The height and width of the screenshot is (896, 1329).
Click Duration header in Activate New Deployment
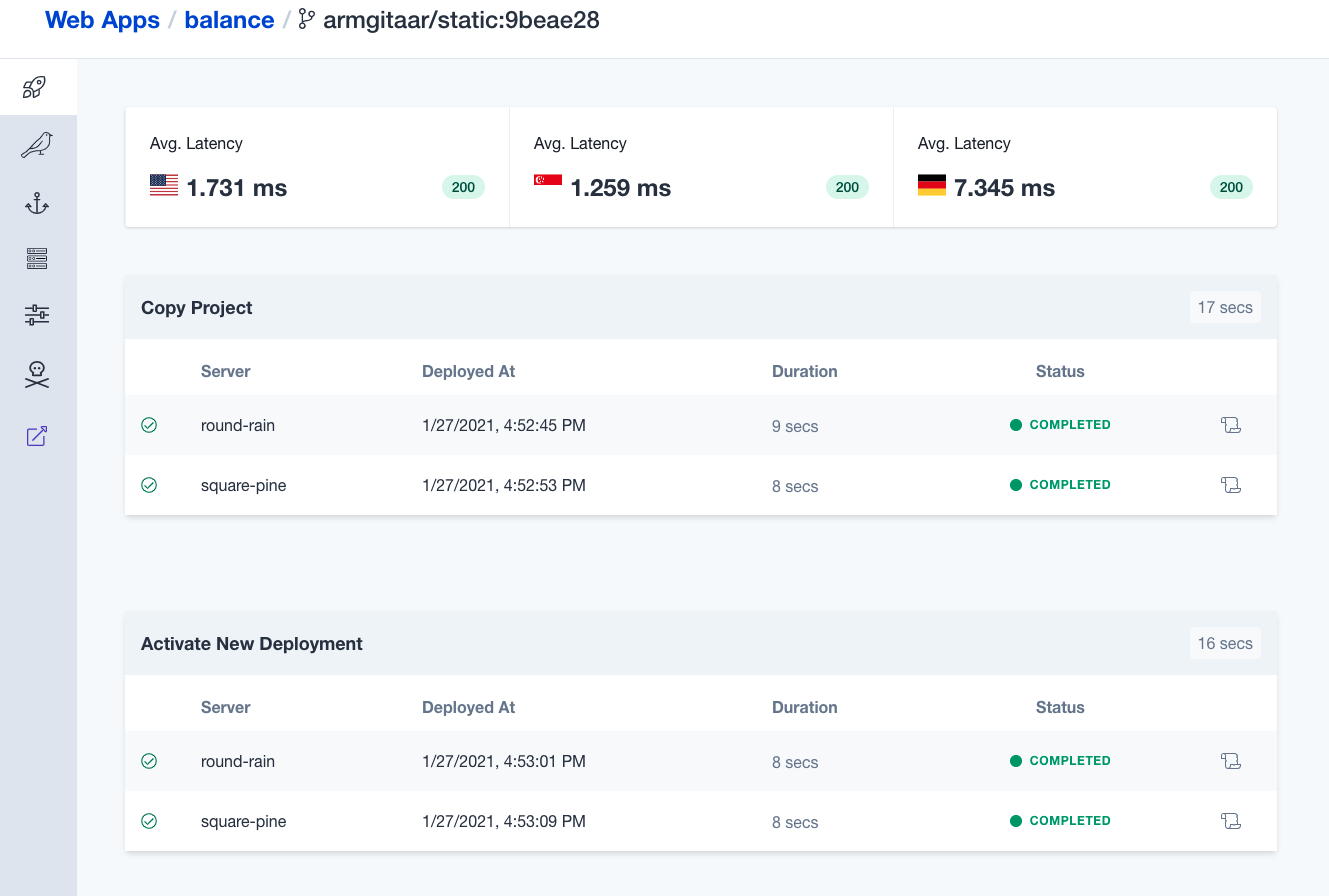point(805,707)
